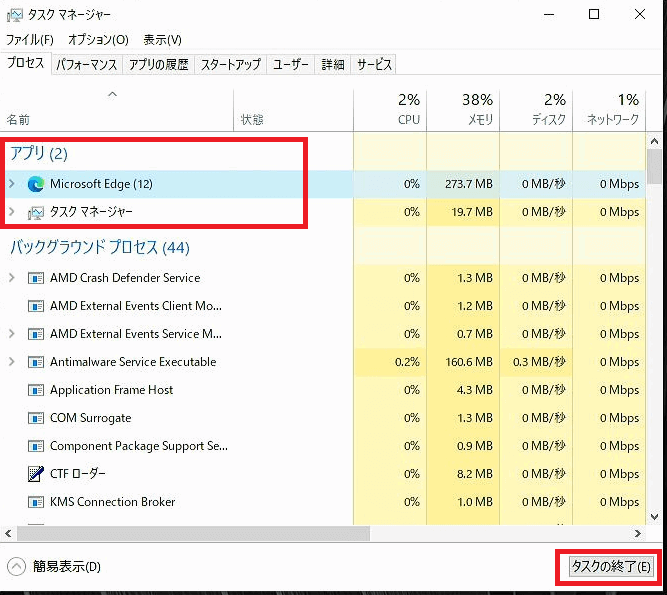Switch to the 詳細 tab
Image resolution: width=667 pixels, height=595 pixels.
coord(333,65)
